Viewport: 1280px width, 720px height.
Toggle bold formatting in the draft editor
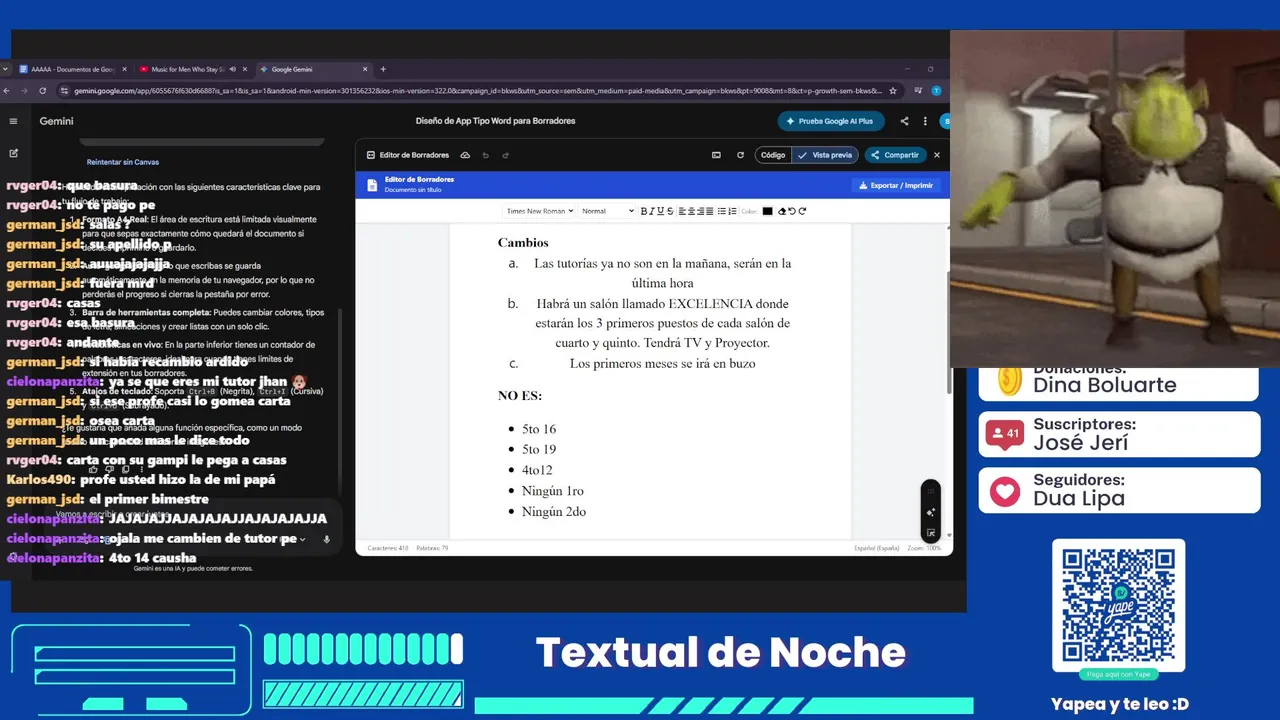[644, 211]
